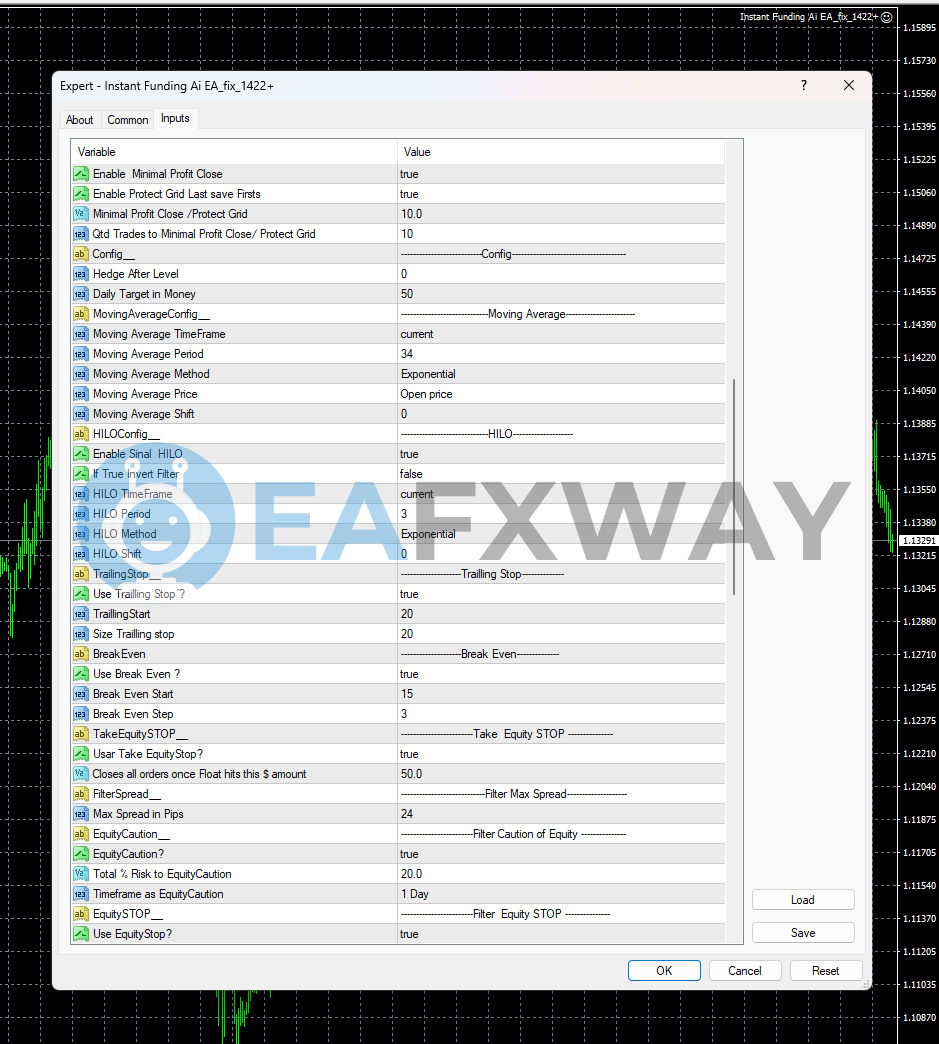Click the icon beside Moving Average Period
The height and width of the screenshot is (1044, 939).
[x=81, y=354]
